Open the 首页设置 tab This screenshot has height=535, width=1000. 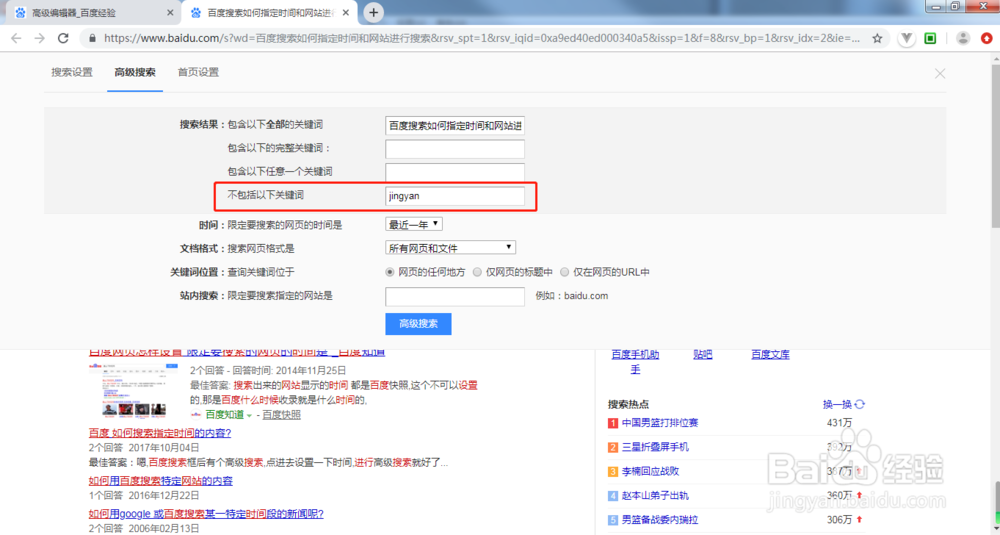tap(198, 72)
